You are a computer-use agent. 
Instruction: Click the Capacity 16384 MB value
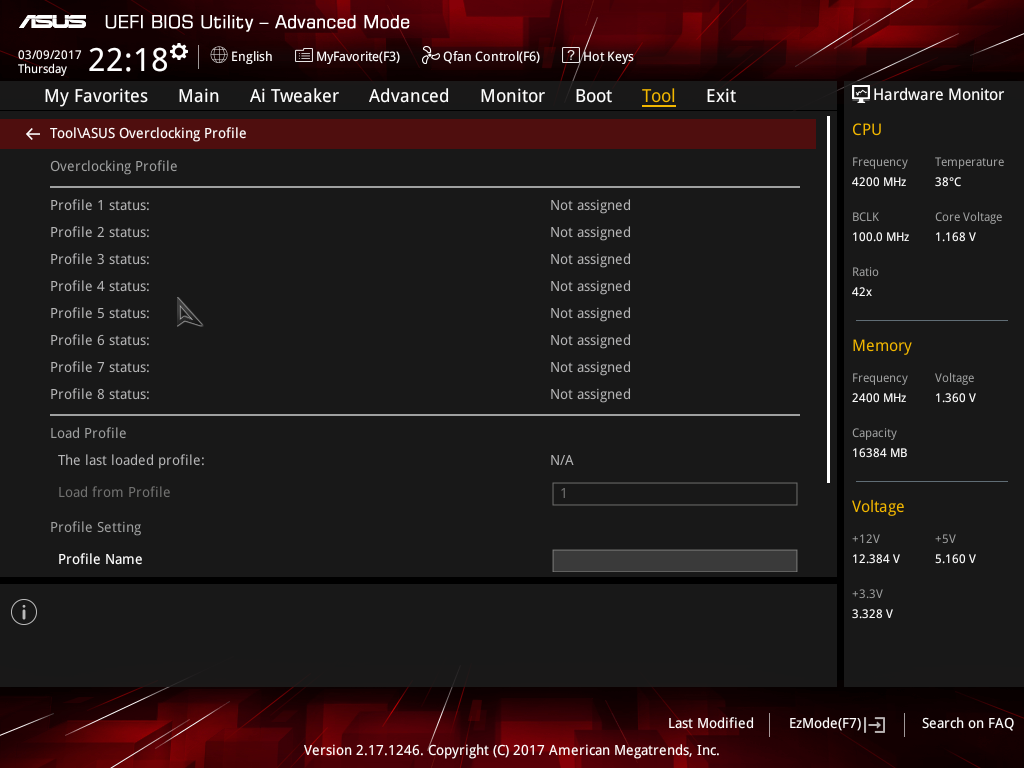pyautogui.click(x=880, y=453)
